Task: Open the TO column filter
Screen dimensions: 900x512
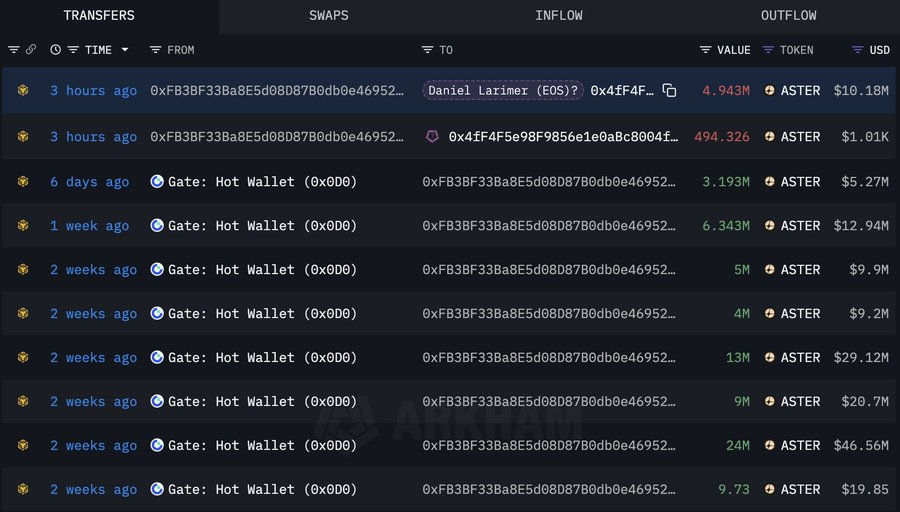Action: [427, 50]
